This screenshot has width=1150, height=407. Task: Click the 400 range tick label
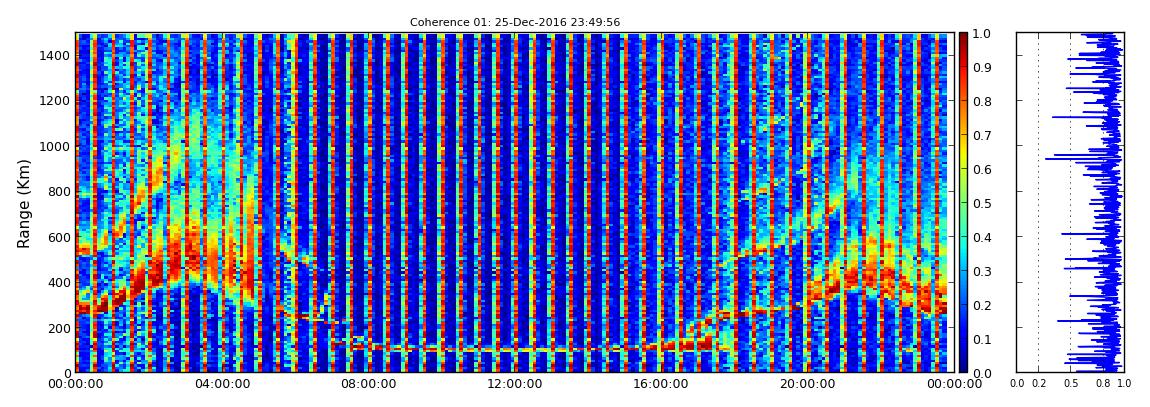click(59, 283)
